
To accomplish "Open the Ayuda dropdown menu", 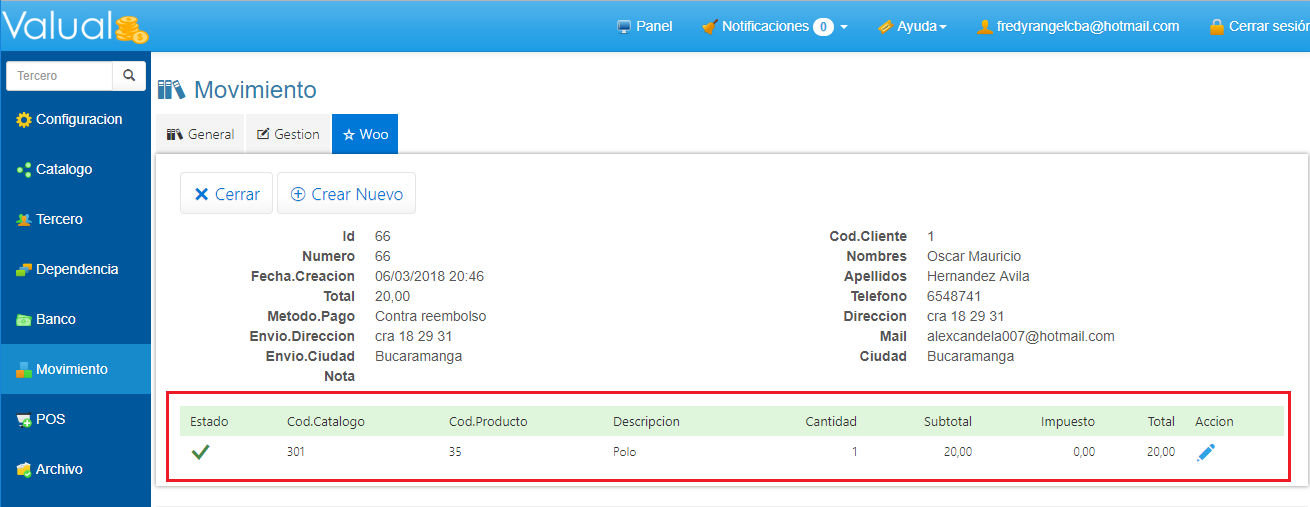I will pos(912,27).
